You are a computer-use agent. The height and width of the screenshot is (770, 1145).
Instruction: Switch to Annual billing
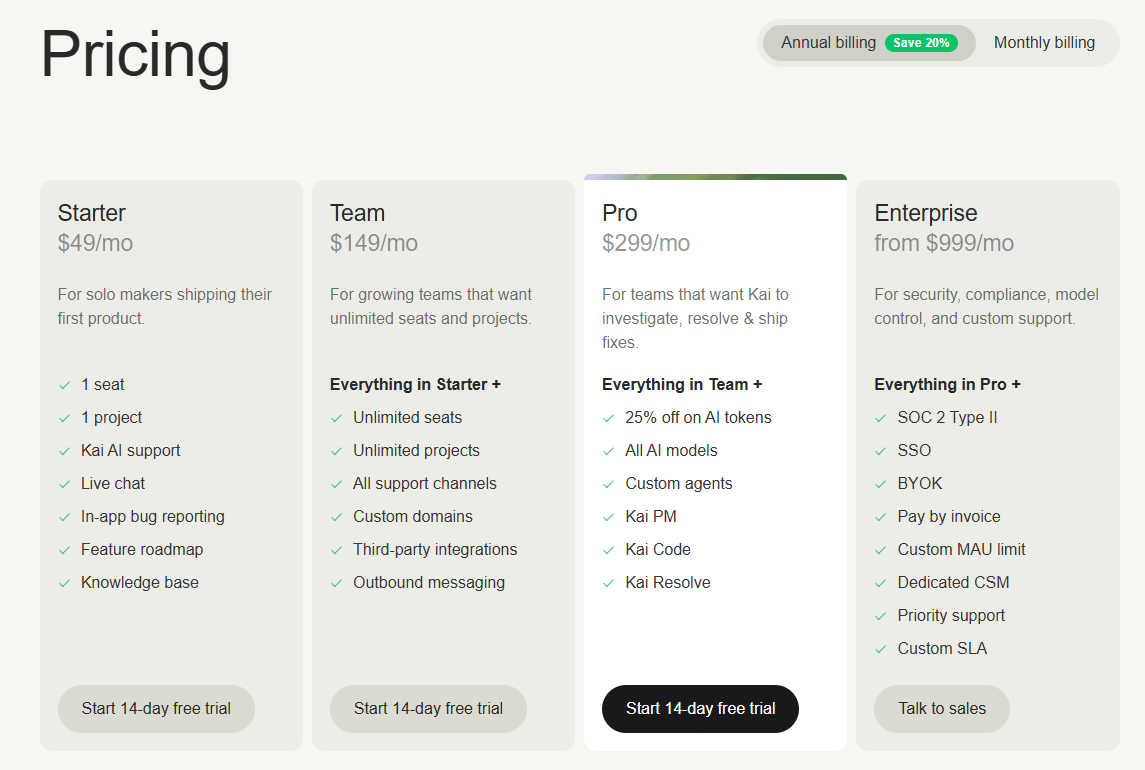pos(869,43)
